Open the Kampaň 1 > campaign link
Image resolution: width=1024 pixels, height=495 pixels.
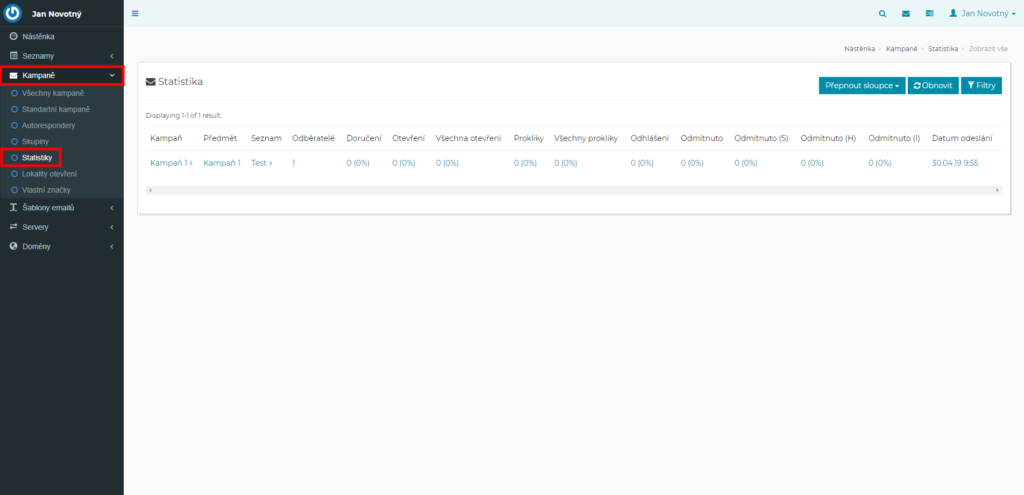[171, 163]
